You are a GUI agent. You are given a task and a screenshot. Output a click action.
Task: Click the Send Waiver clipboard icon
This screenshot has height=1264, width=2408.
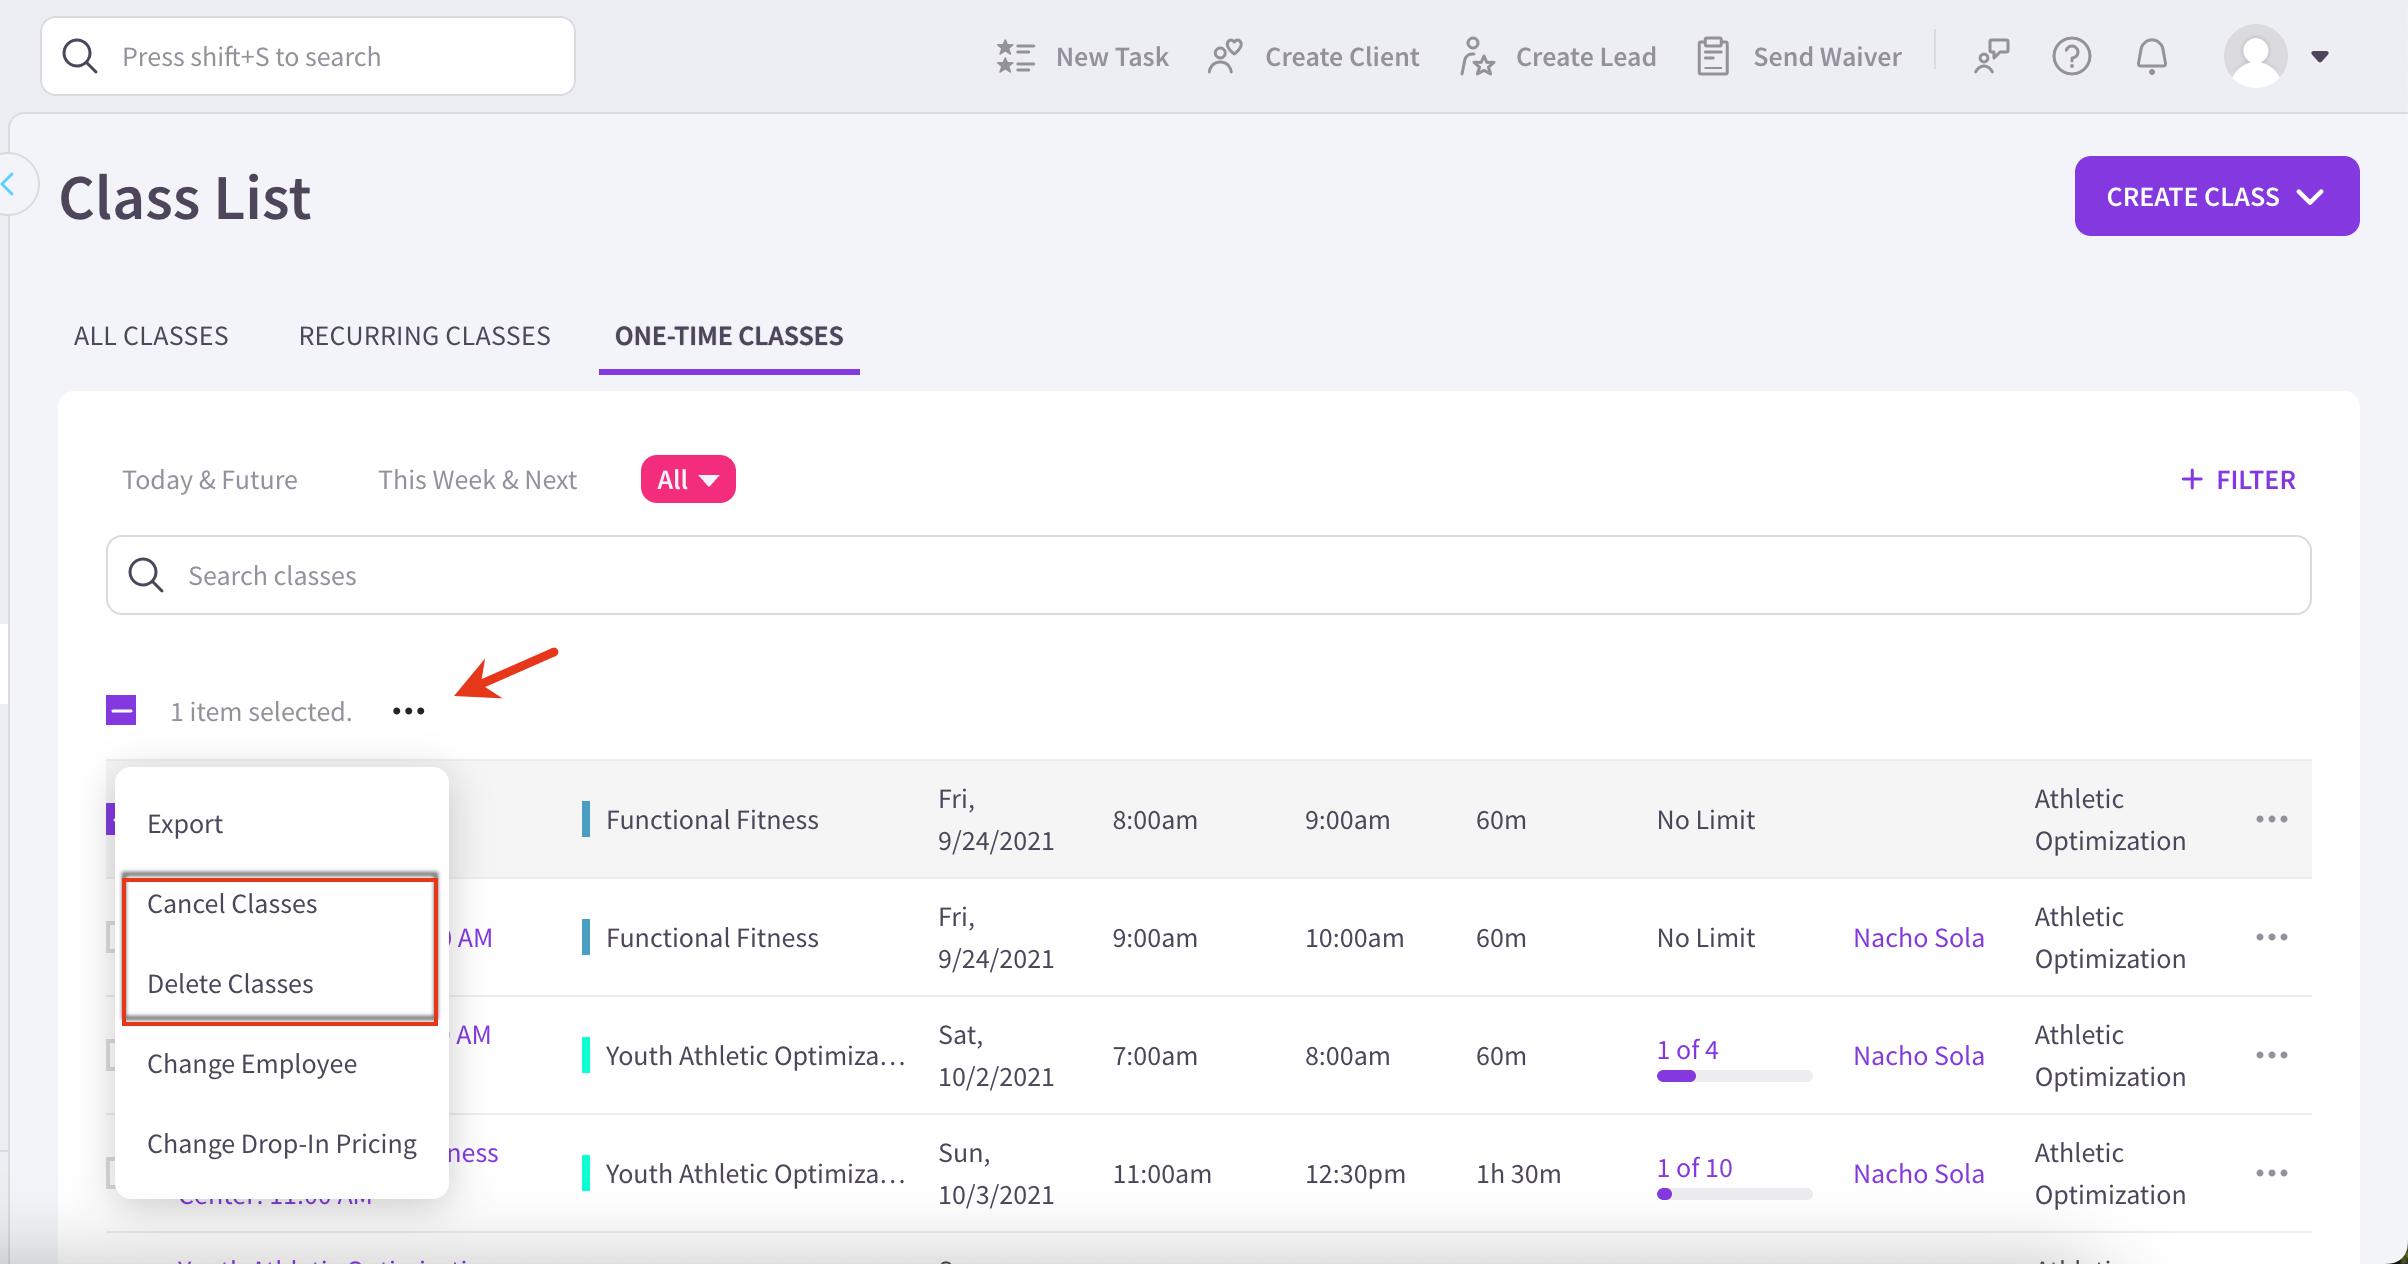click(1713, 57)
